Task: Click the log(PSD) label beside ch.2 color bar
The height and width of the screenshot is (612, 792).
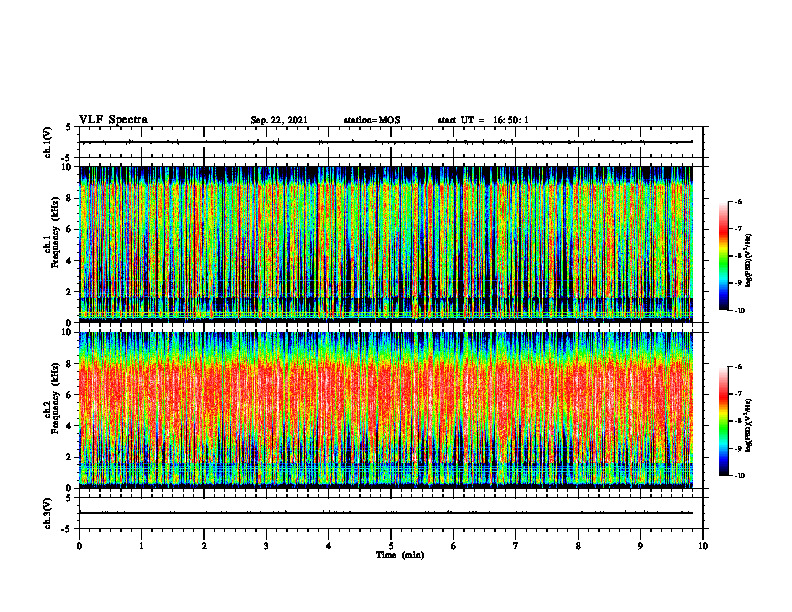Action: point(748,425)
